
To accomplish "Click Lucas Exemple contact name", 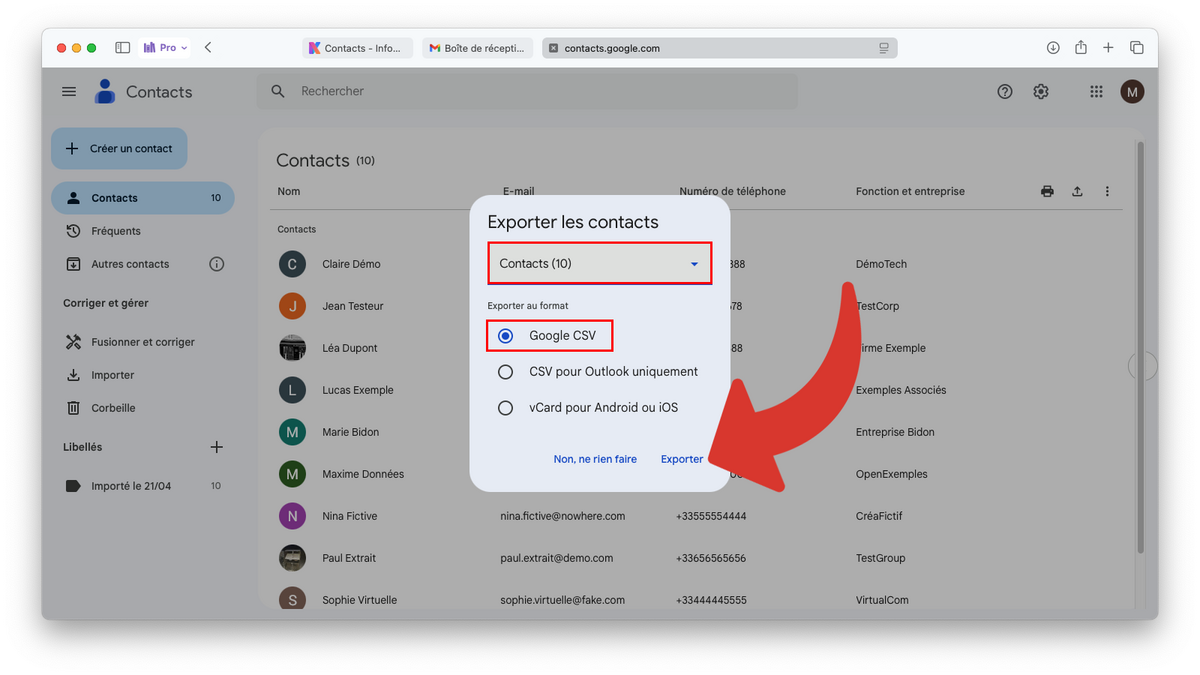I will pos(358,390).
